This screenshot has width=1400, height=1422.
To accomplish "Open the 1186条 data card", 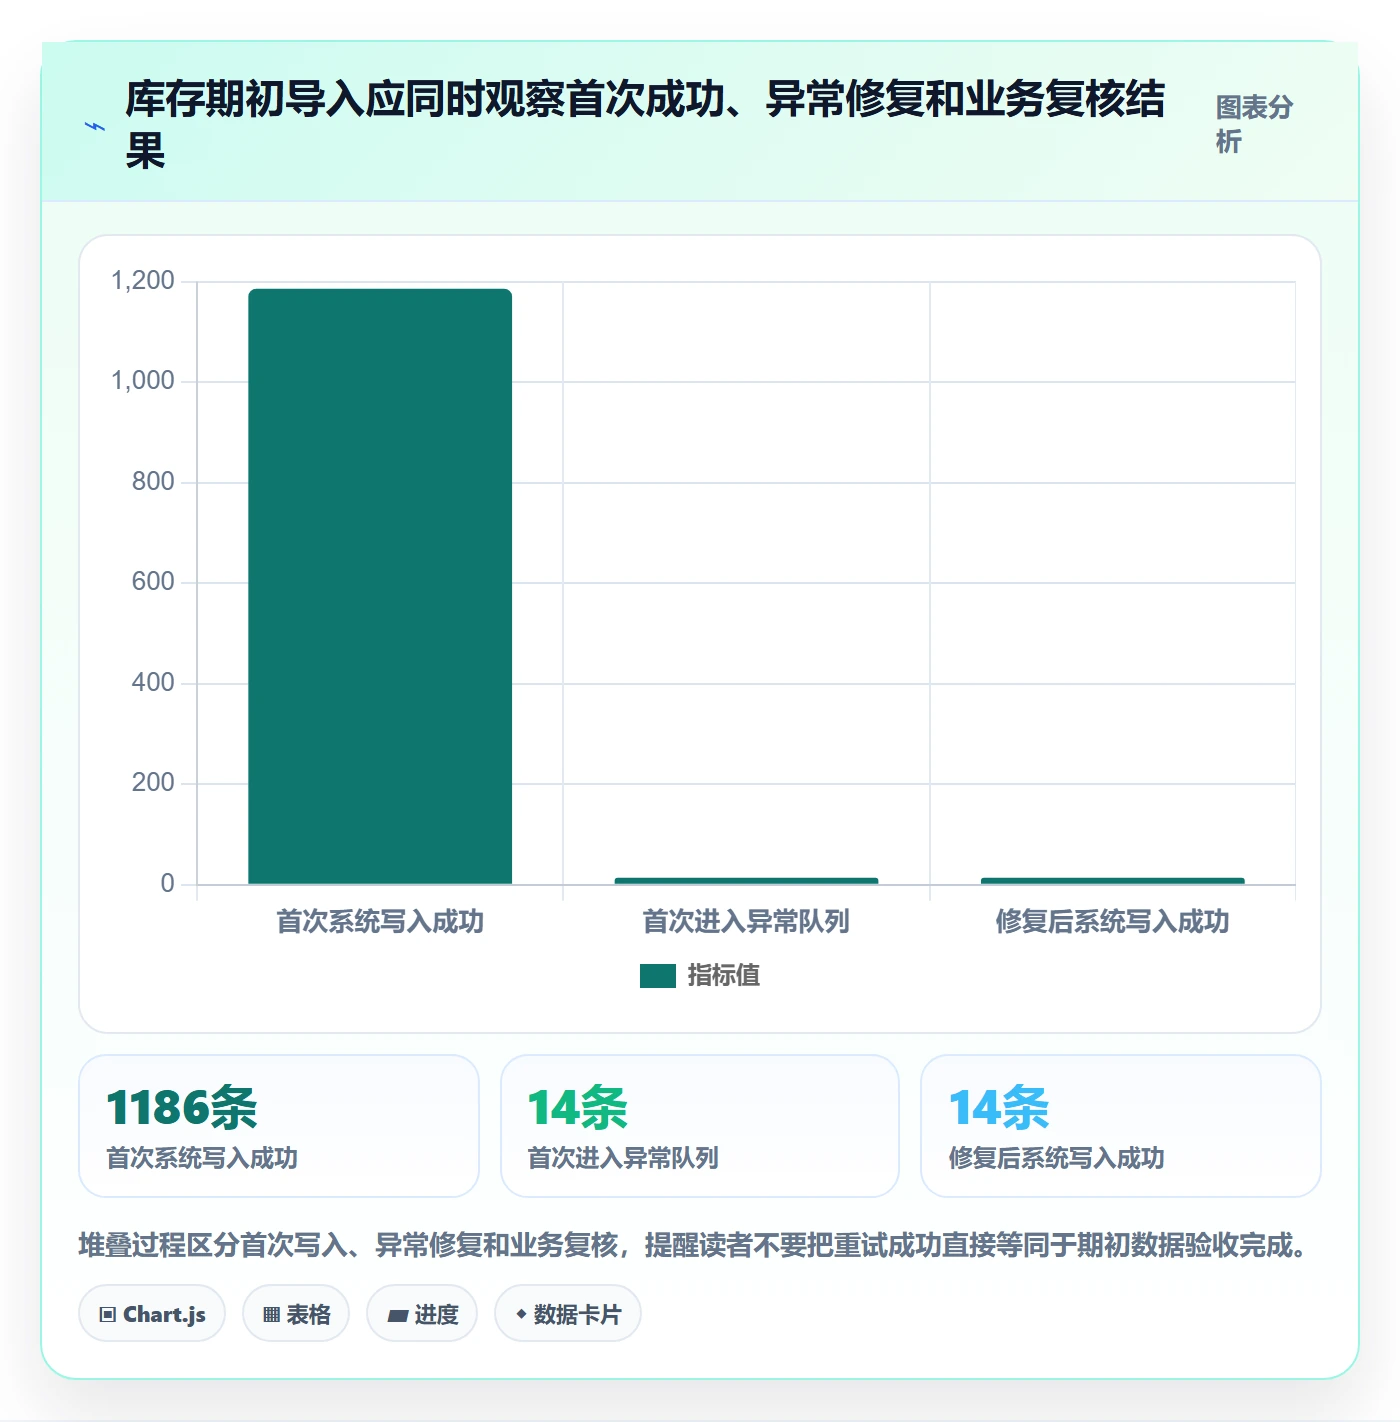I will pyautogui.click(x=279, y=1126).
